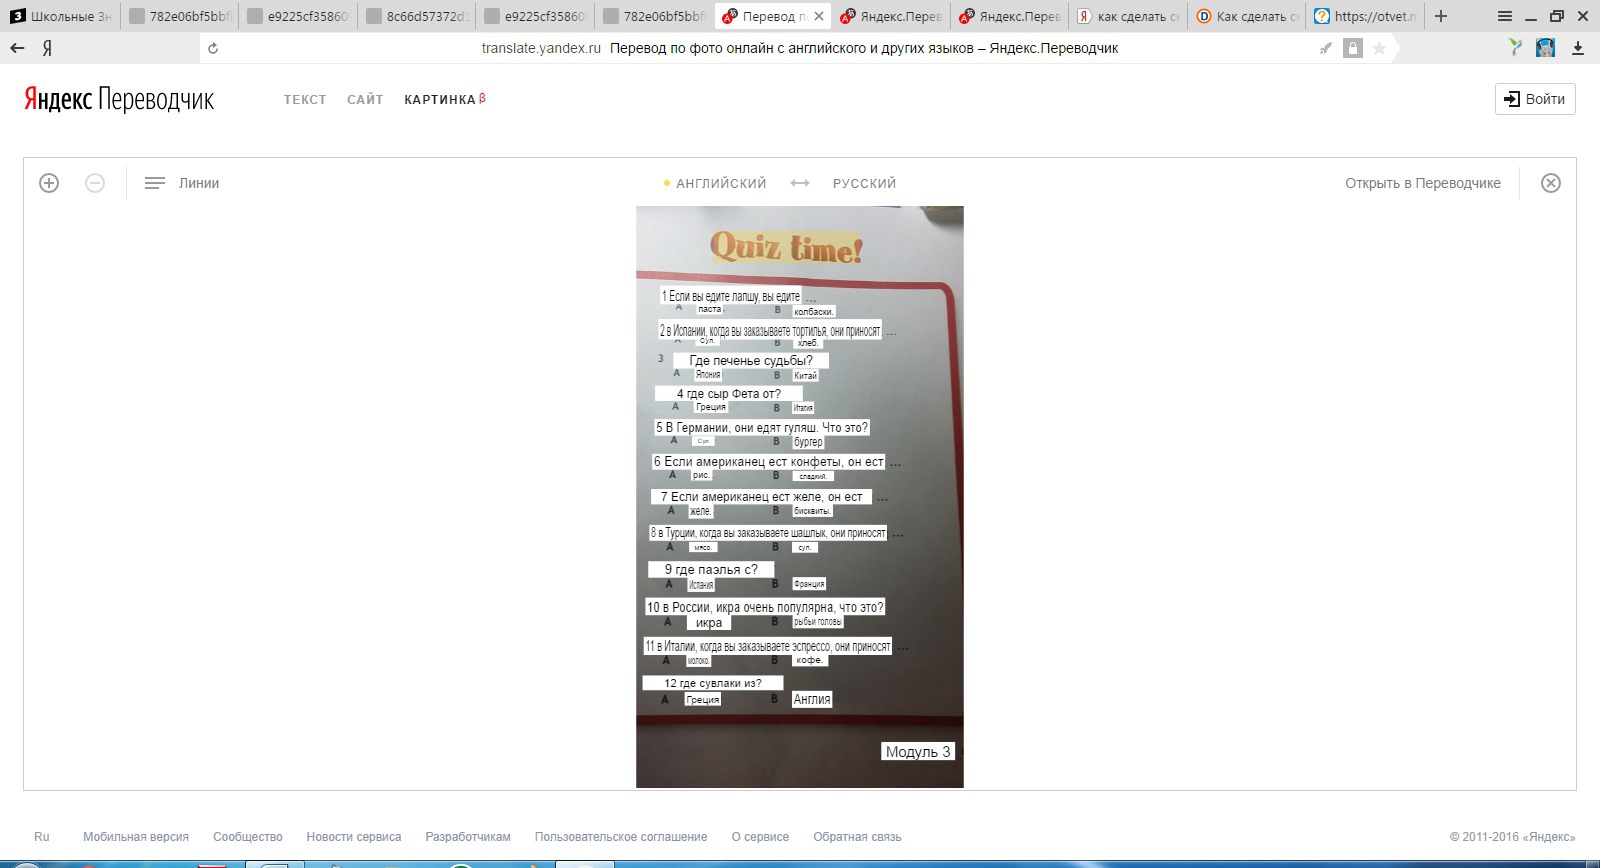1600x868 pixels.
Task: Open the hummingbird extension icon
Action: (x=1515, y=47)
